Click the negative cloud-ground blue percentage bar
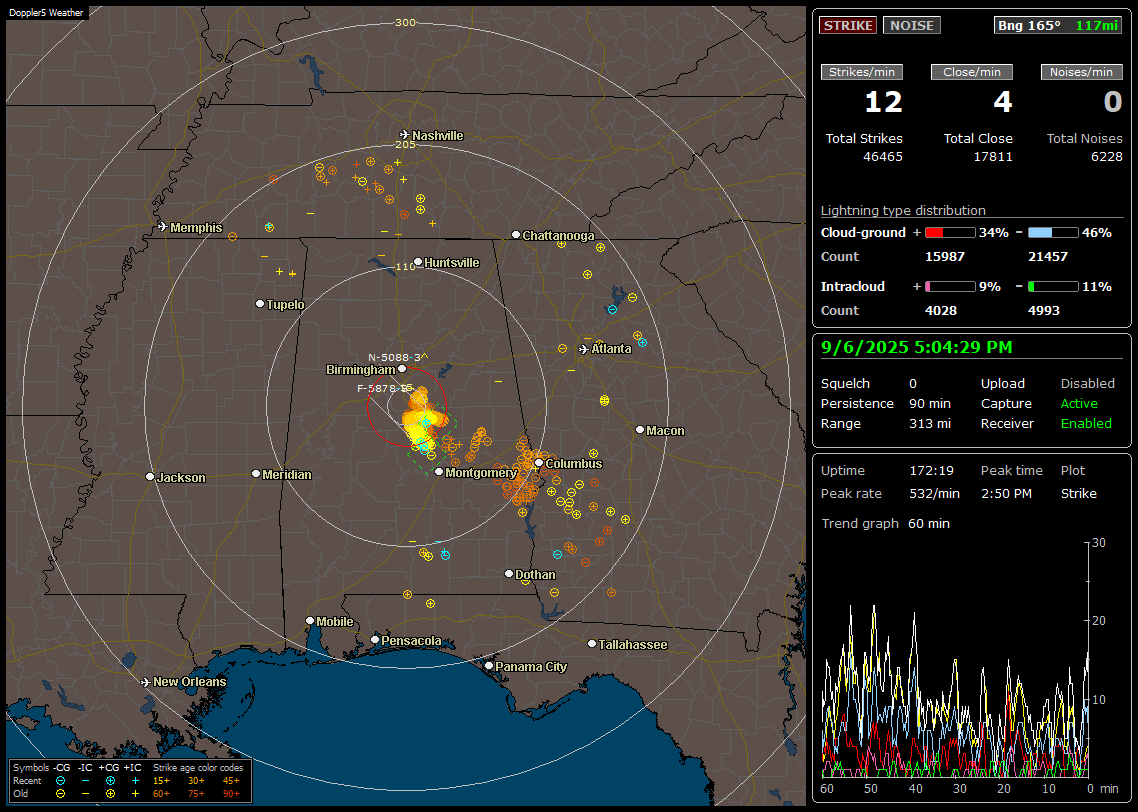1138x812 pixels. pyautogui.click(x=1053, y=233)
